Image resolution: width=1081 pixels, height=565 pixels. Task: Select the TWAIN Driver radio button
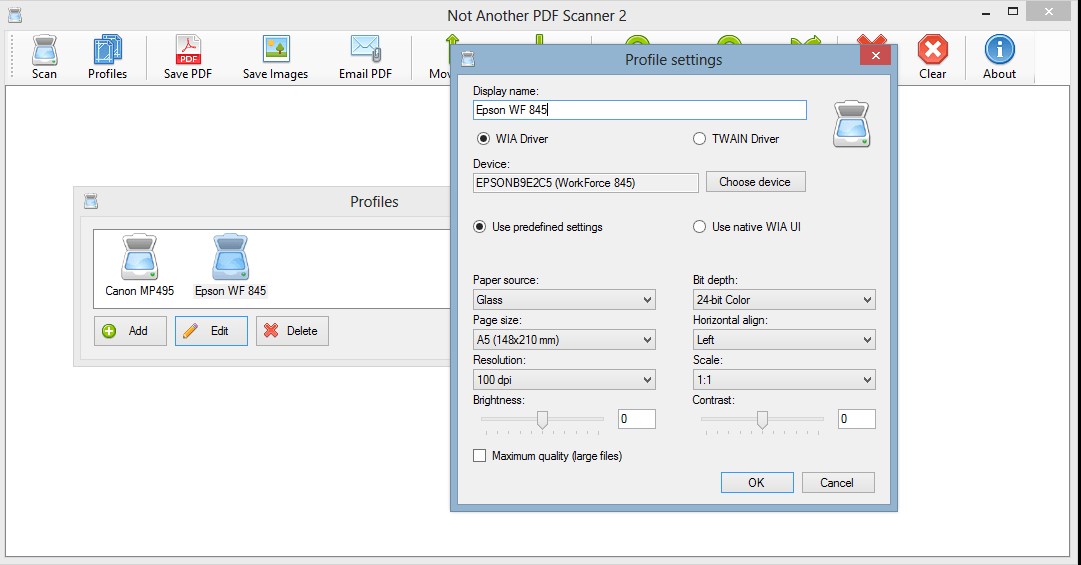[x=700, y=139]
